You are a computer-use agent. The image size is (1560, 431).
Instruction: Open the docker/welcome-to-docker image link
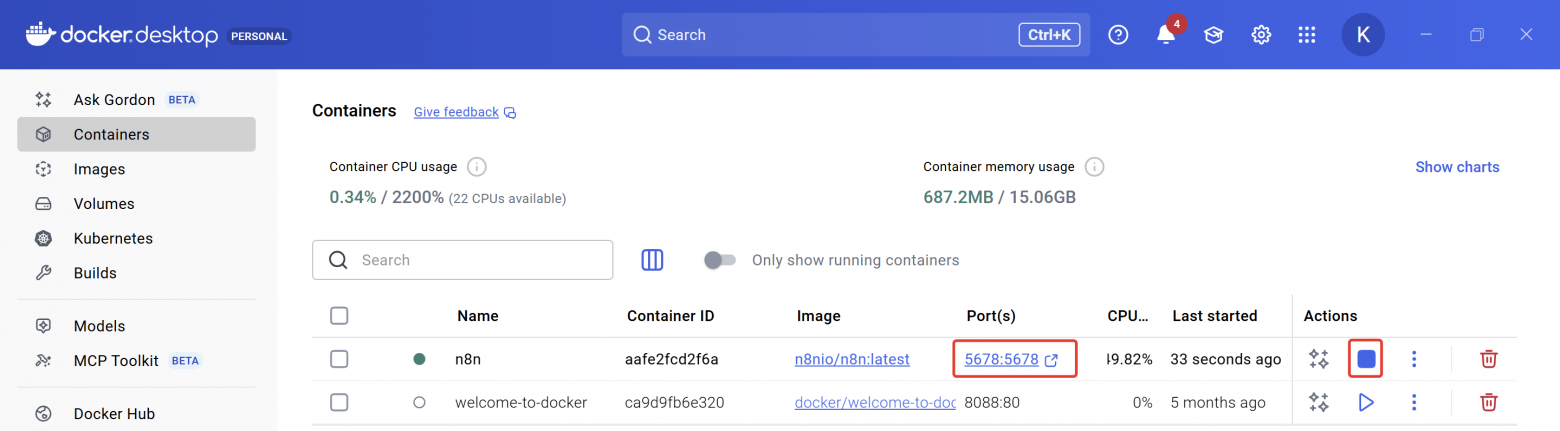875,403
